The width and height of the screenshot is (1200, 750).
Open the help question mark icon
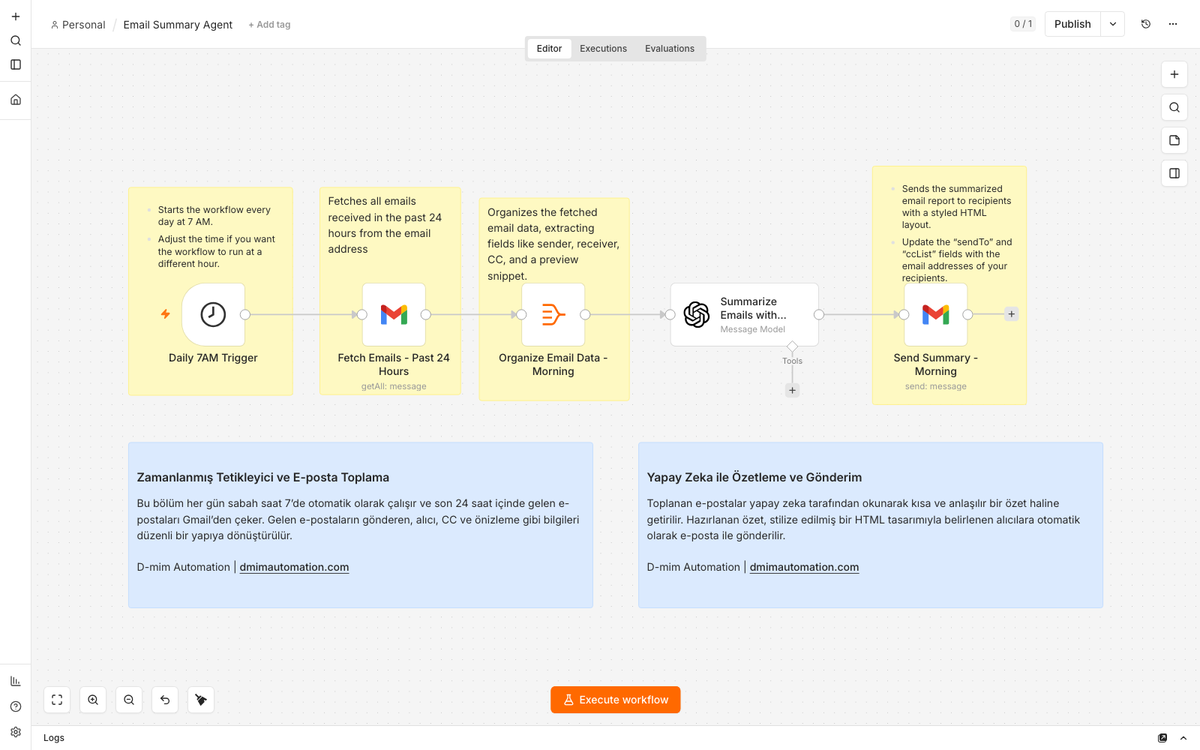(x=15, y=706)
